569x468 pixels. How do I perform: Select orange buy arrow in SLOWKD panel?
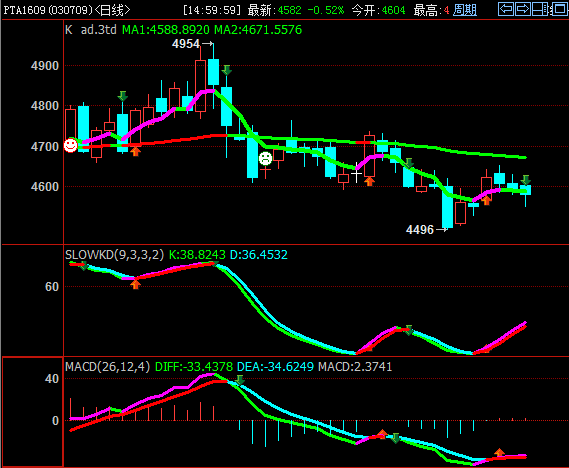click(135, 284)
